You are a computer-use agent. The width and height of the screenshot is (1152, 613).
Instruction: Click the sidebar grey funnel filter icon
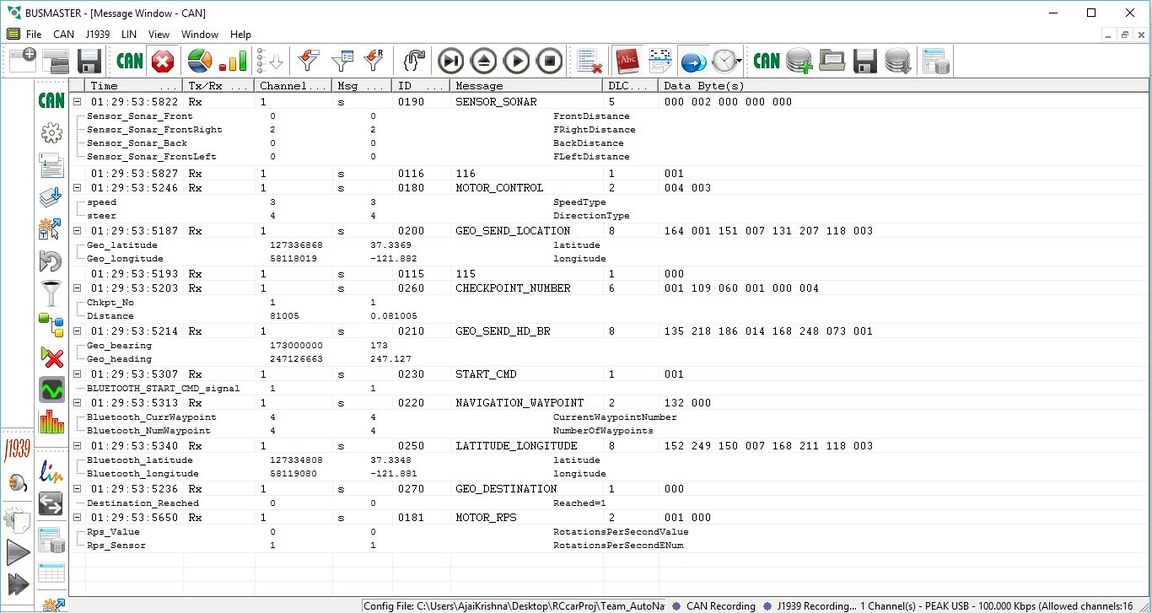tap(51, 293)
